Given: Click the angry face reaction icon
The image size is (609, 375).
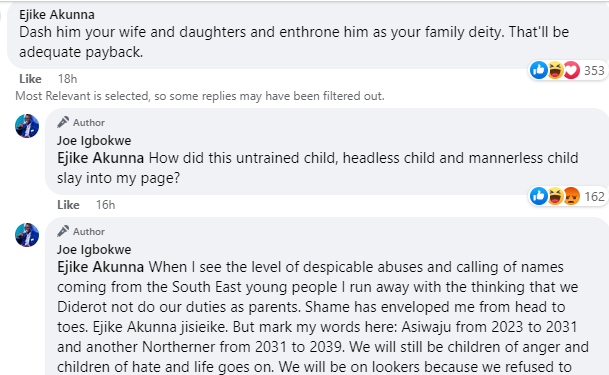Looking at the screenshot, I should point(571,196).
